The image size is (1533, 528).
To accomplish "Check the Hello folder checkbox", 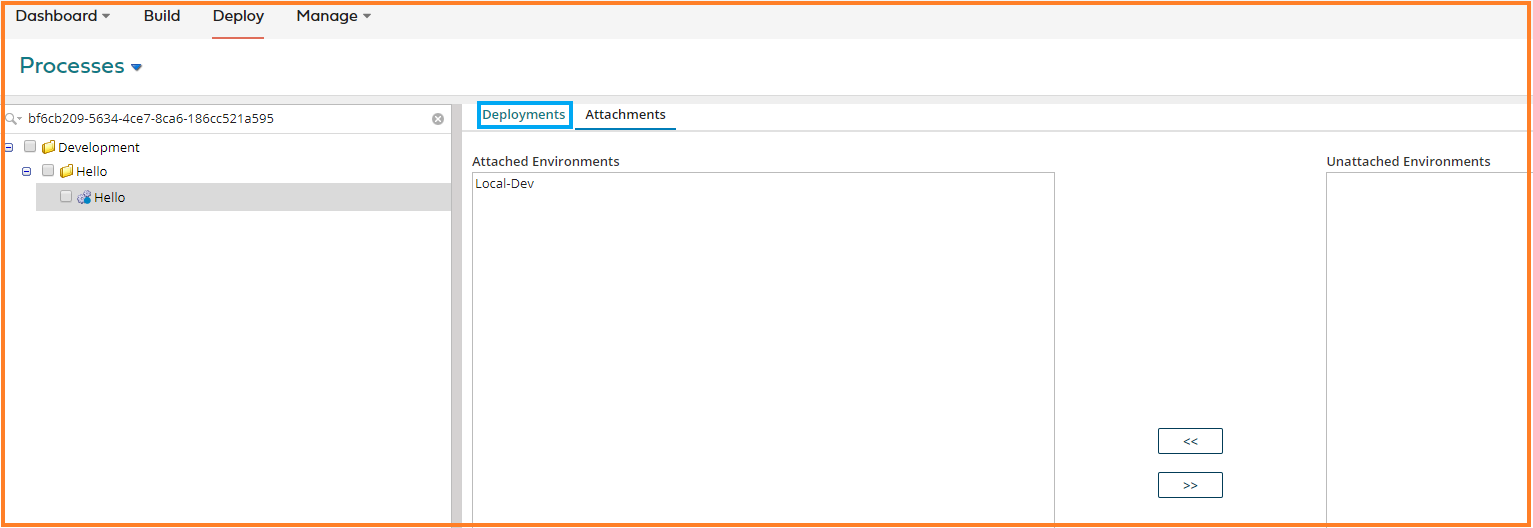I will pos(48,171).
